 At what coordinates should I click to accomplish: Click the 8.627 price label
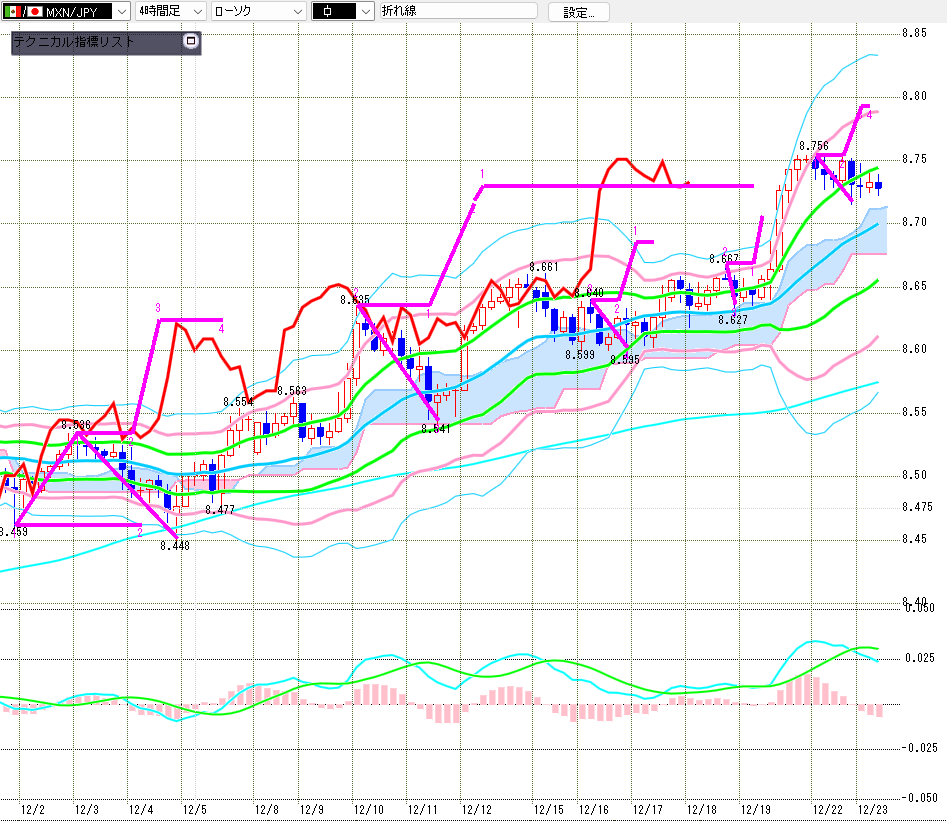(733, 319)
